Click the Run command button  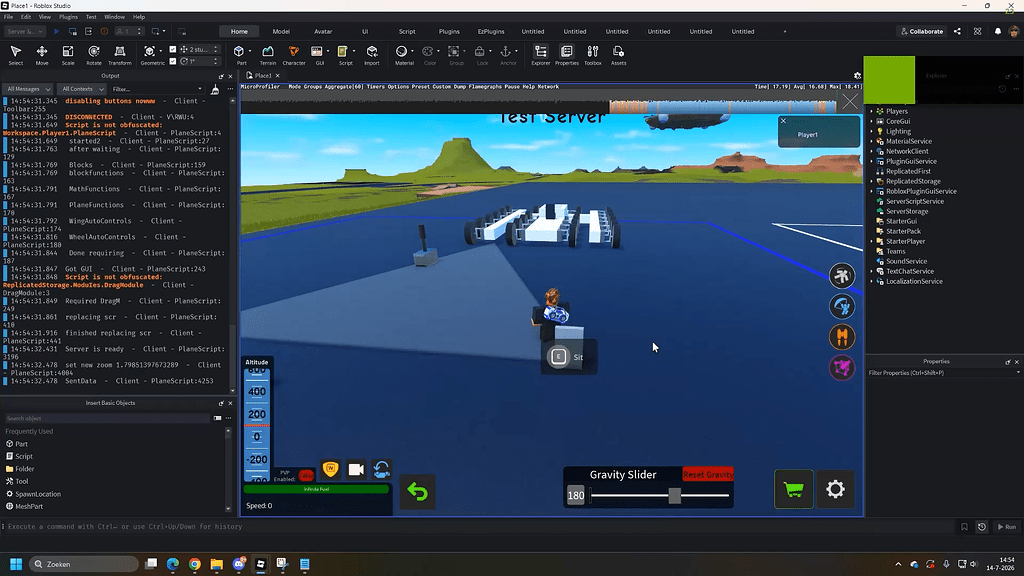[1006, 526]
